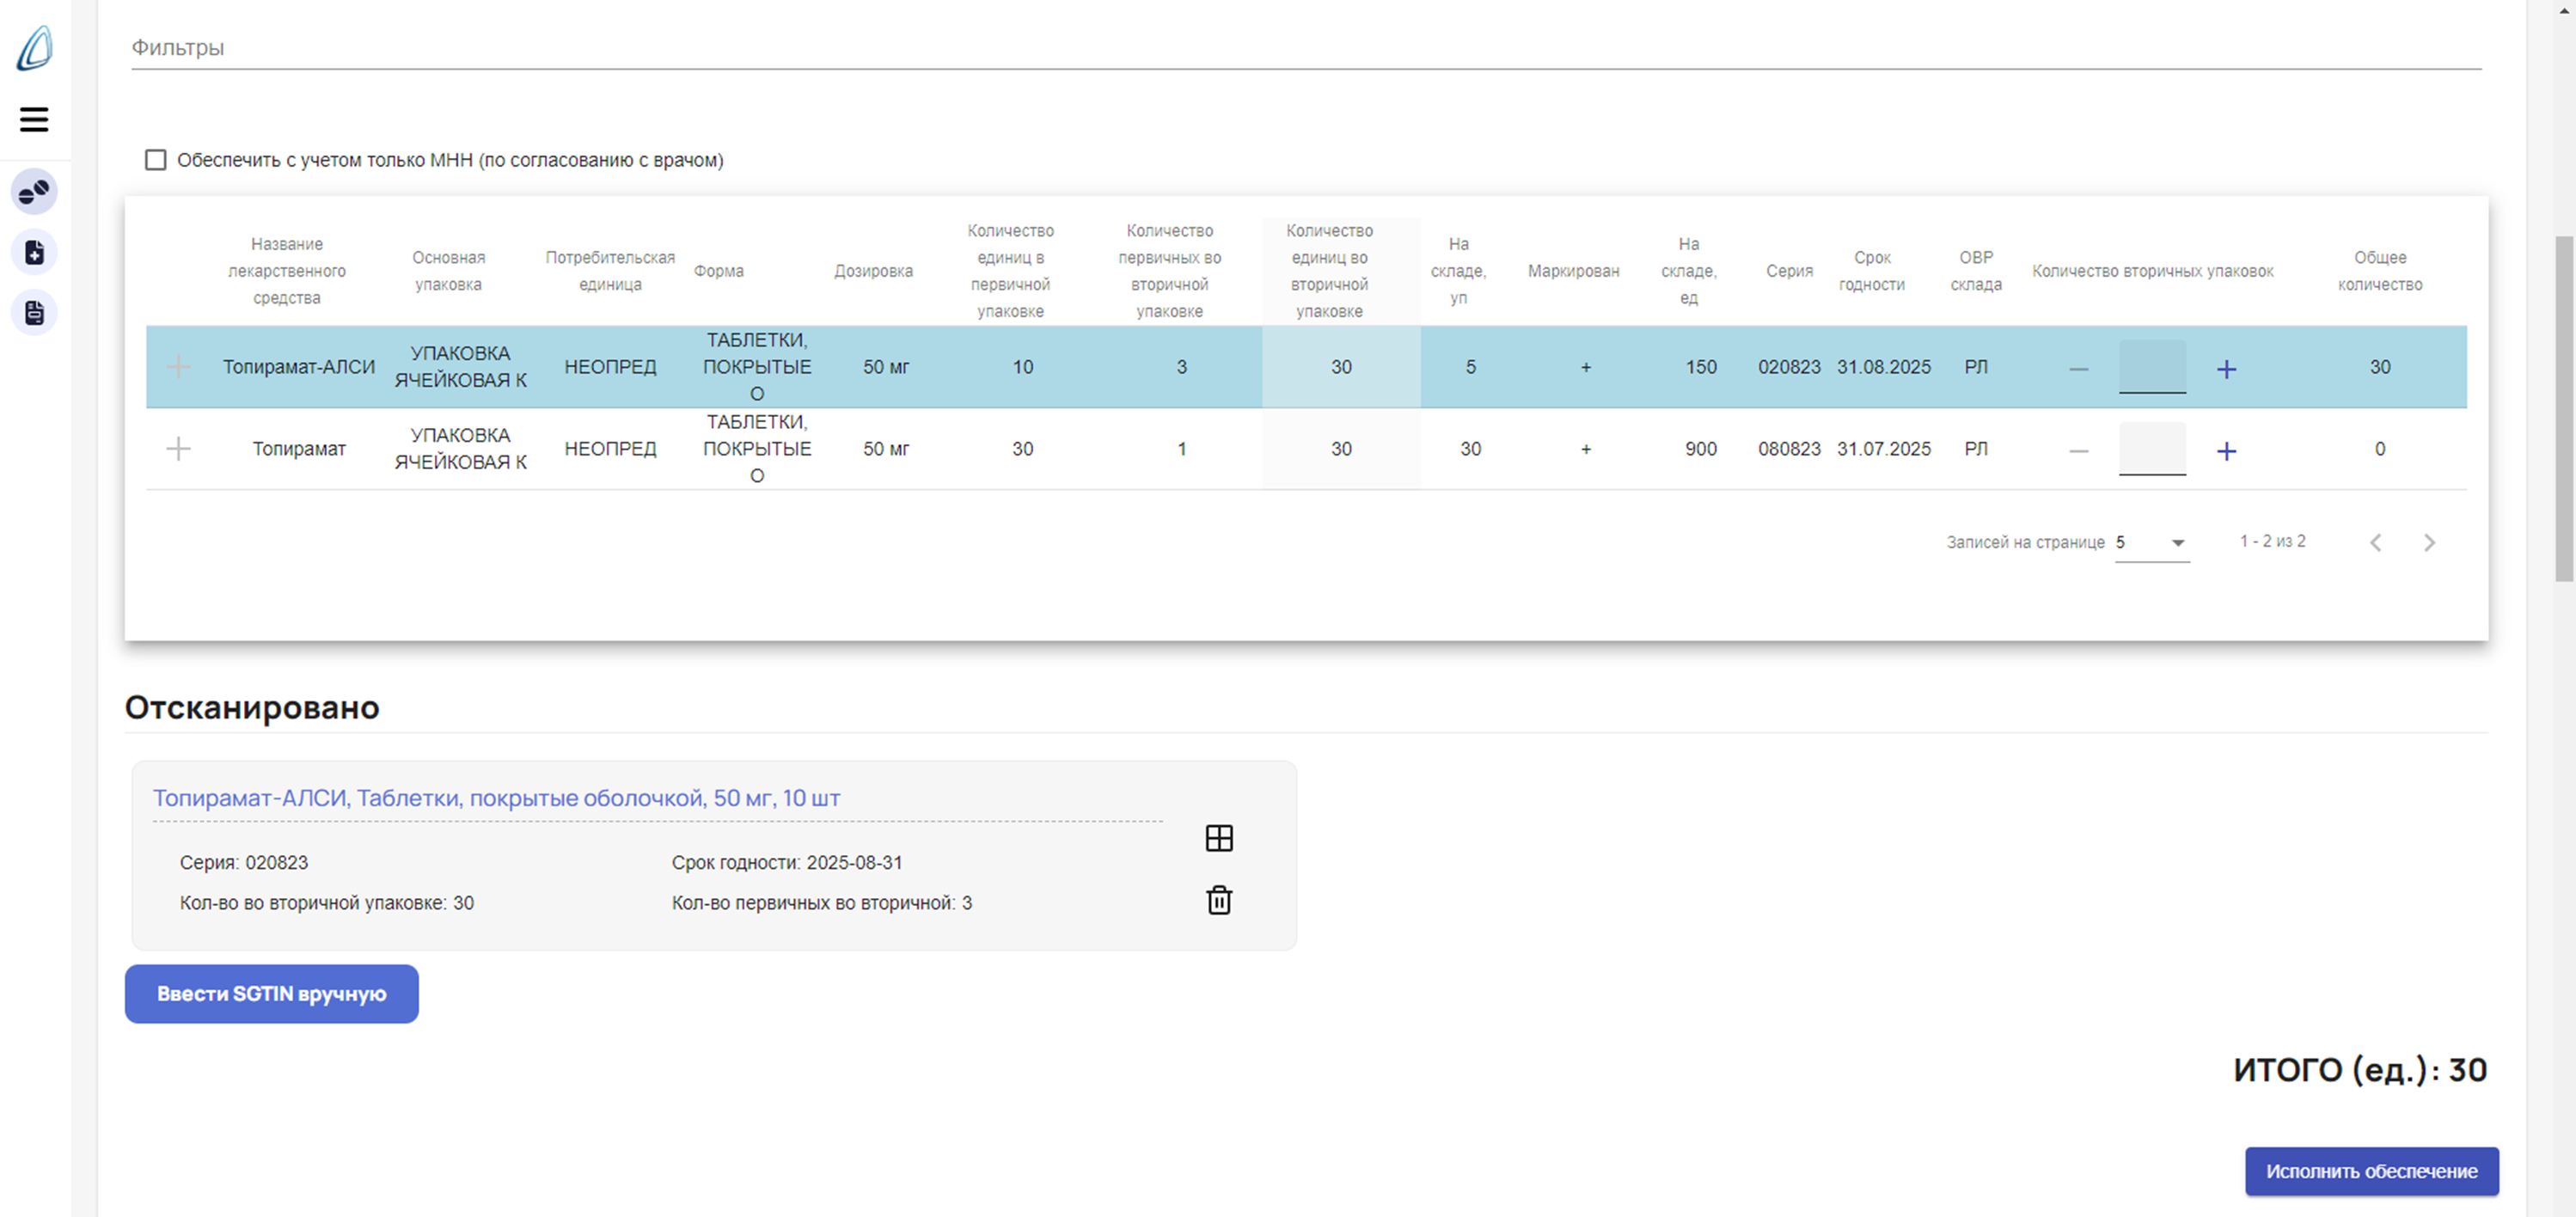Image resolution: width=2576 pixels, height=1217 pixels.
Task: Click 'Кол-во первичных во вторичной: 3' text
Action: pos(822,903)
